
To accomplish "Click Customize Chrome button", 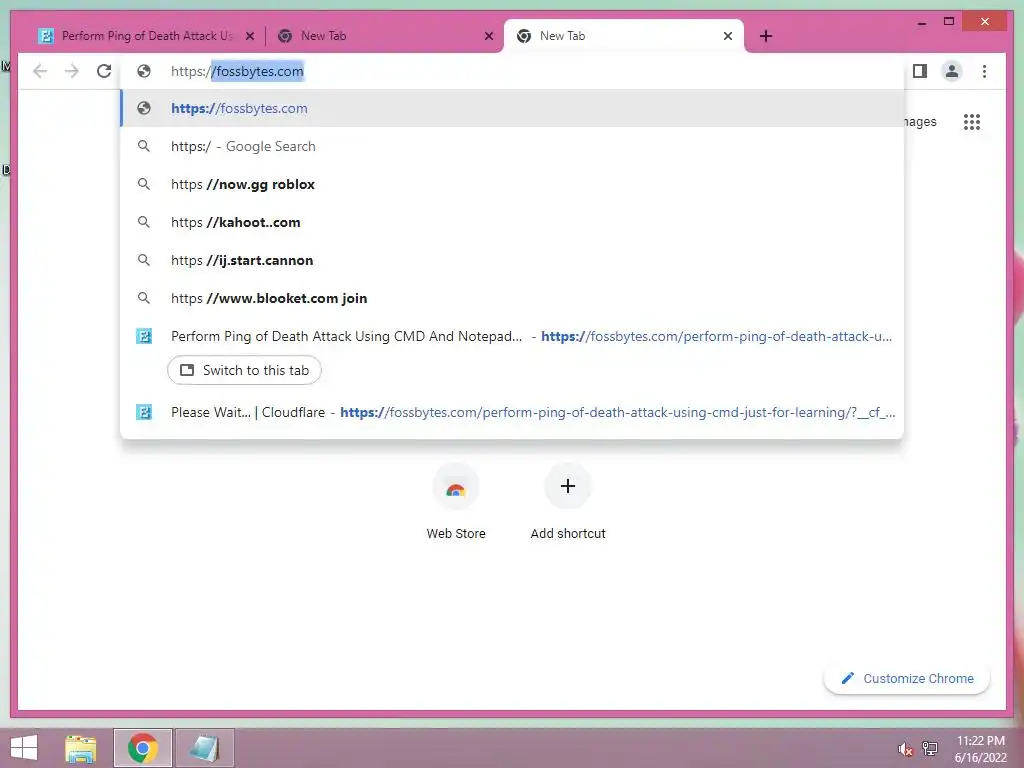I will tap(907, 679).
